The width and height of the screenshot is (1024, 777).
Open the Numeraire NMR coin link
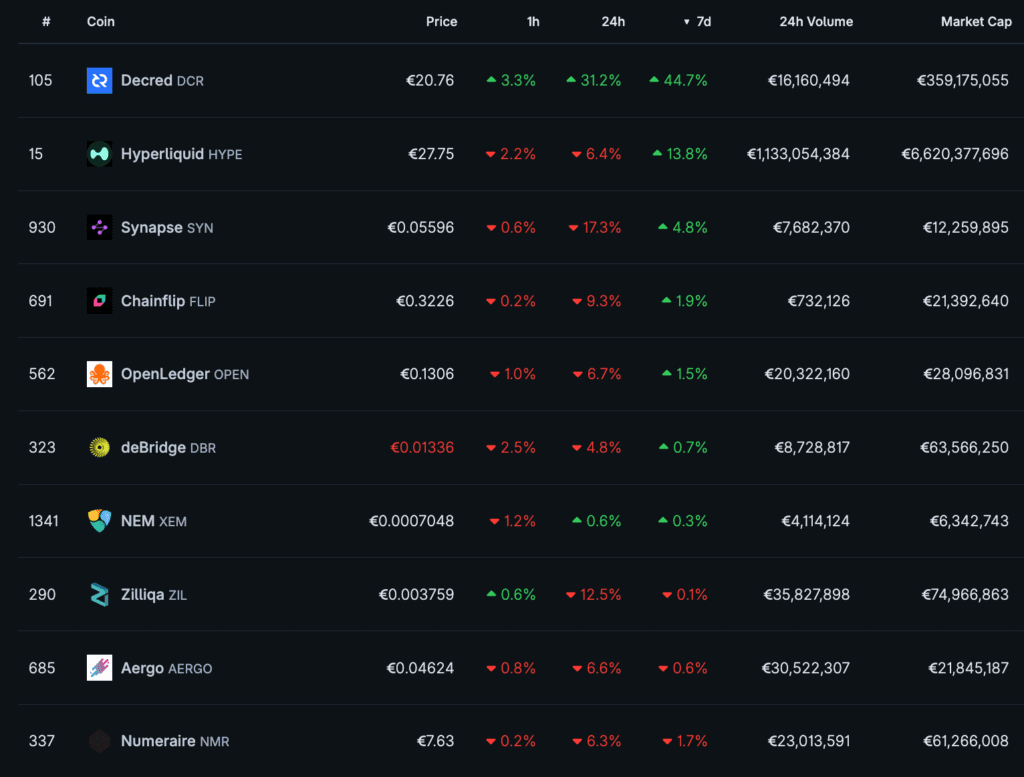[x=175, y=741]
